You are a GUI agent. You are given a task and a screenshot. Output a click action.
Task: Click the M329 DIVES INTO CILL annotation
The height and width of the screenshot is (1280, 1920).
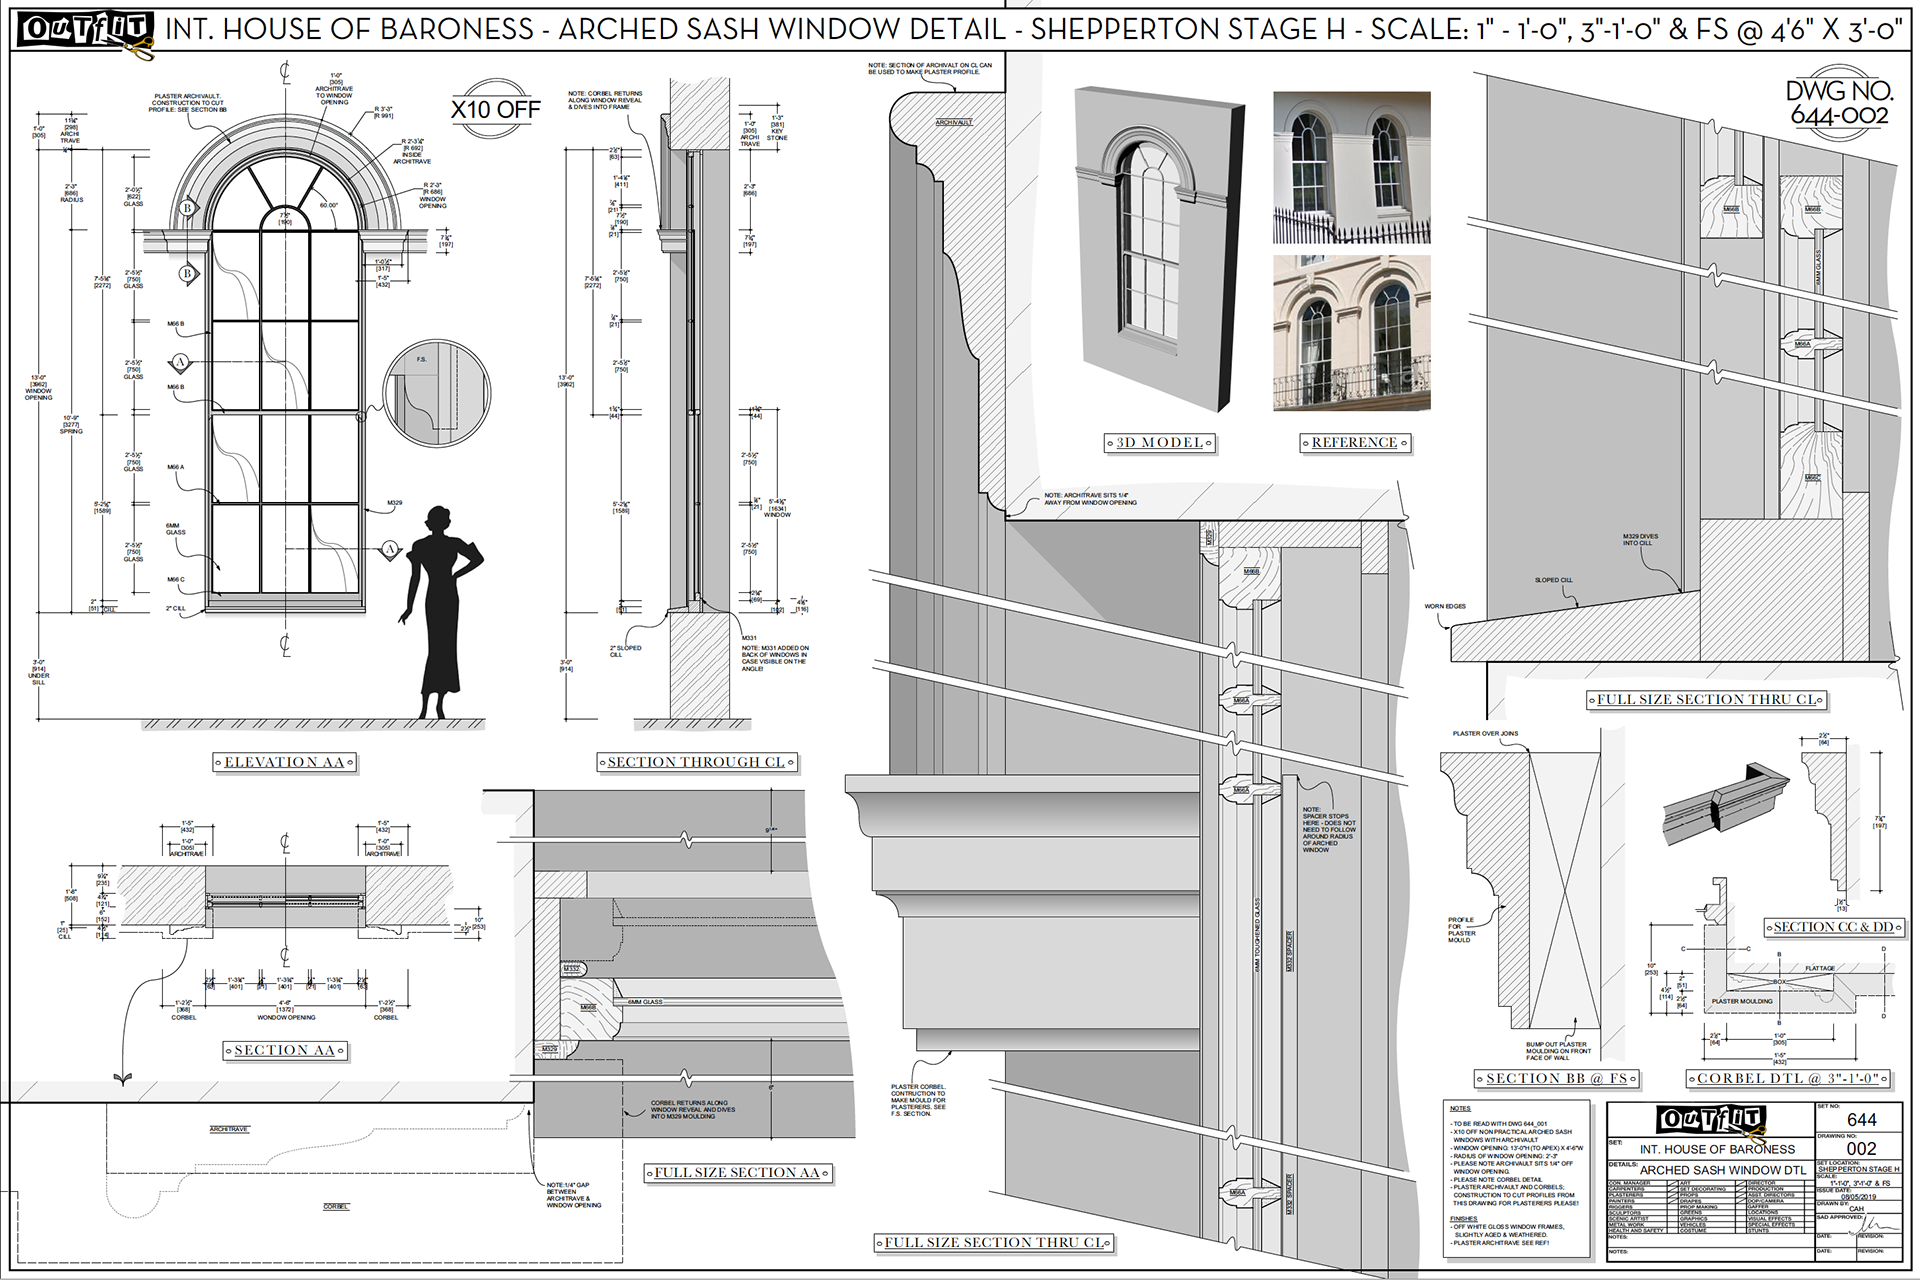1640,540
